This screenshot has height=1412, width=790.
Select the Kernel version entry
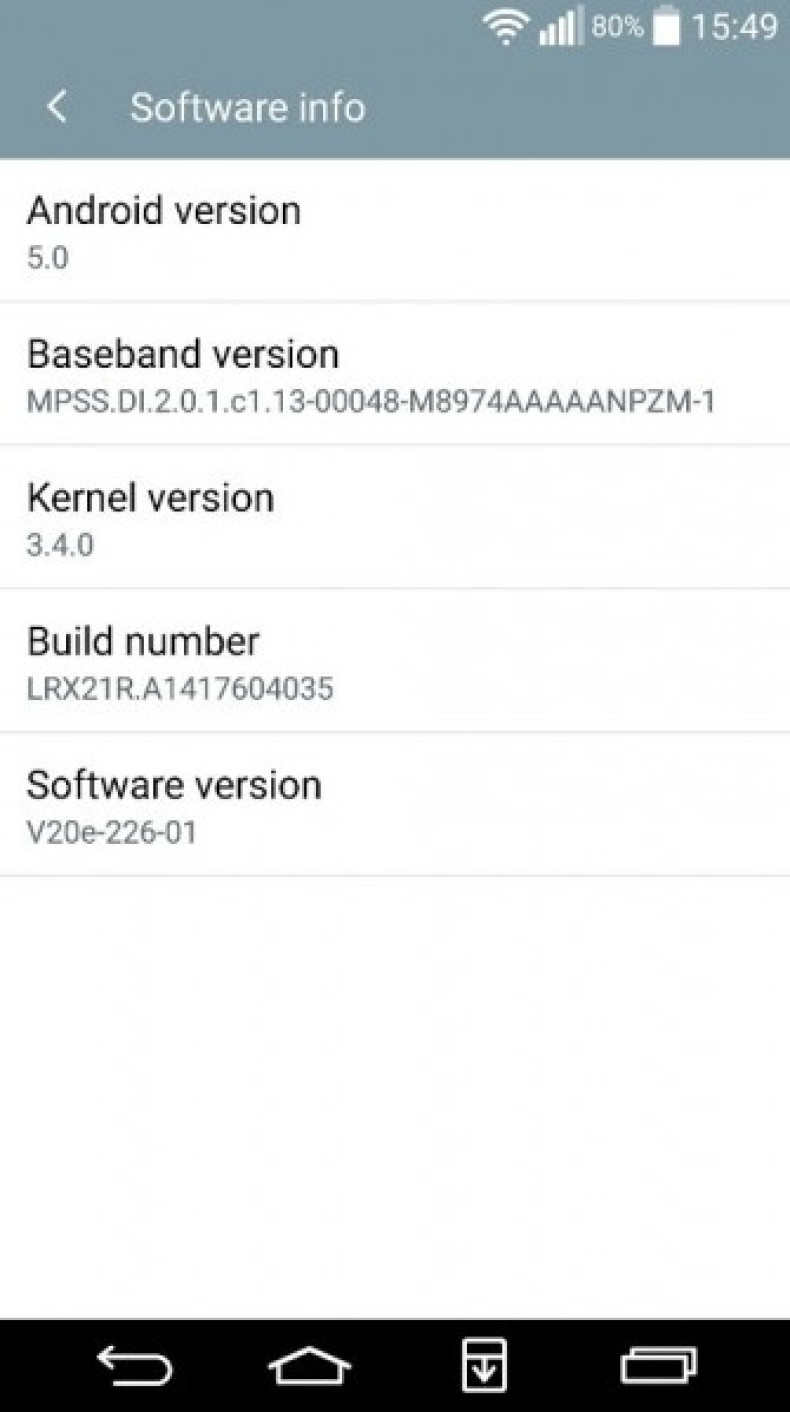(395, 517)
